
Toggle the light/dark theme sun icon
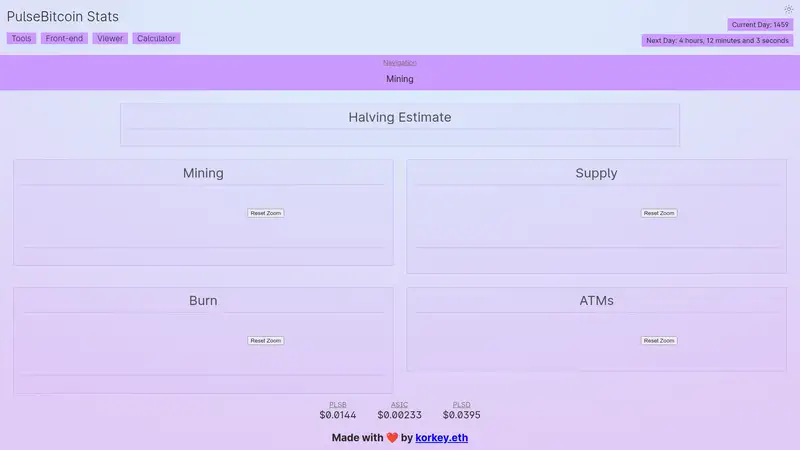point(788,9)
